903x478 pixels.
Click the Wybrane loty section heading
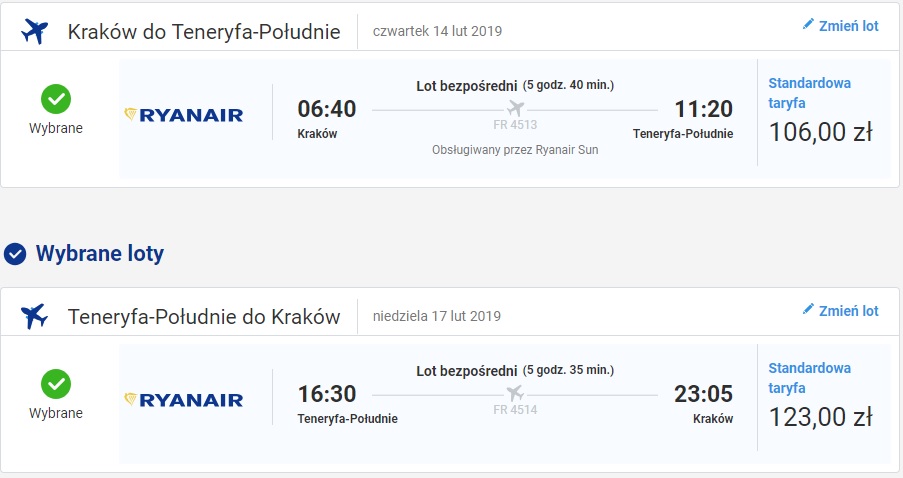(x=100, y=253)
